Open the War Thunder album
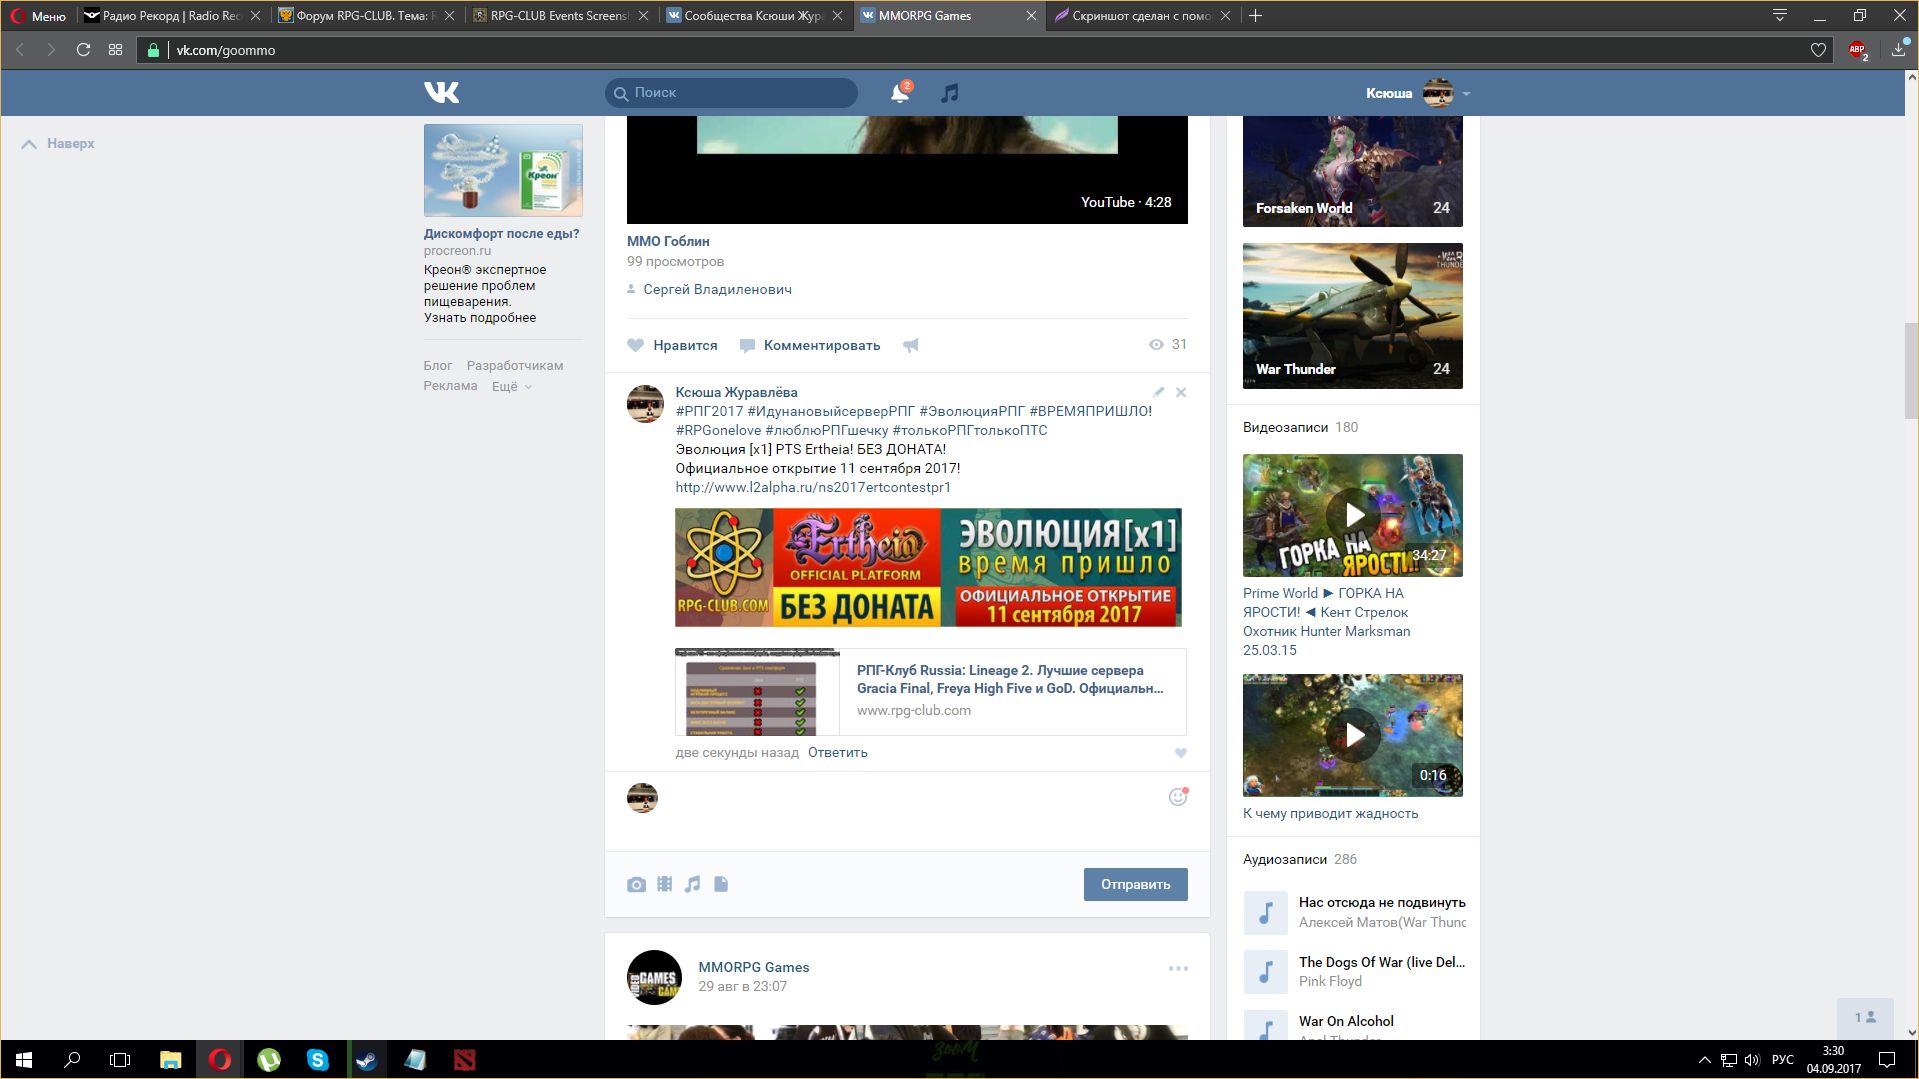The height and width of the screenshot is (1079, 1919). coord(1352,316)
